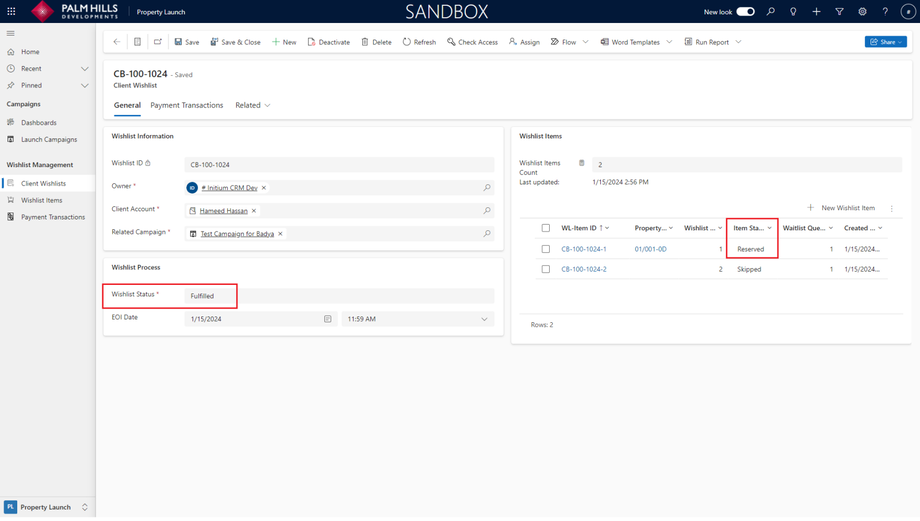Click the New Wishlist Item button
The height and width of the screenshot is (521, 920).
tap(841, 208)
